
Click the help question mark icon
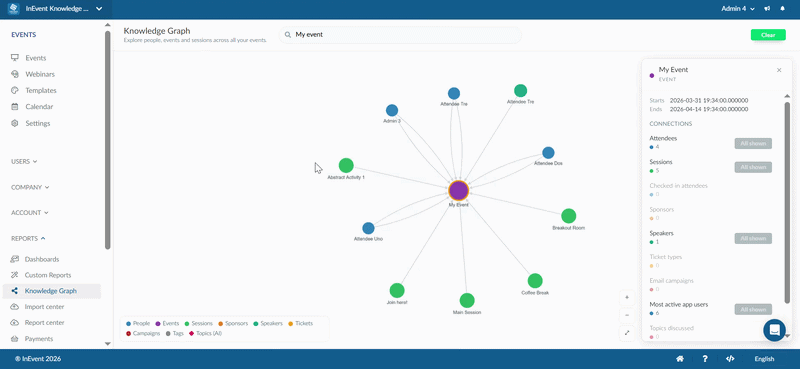pos(705,359)
